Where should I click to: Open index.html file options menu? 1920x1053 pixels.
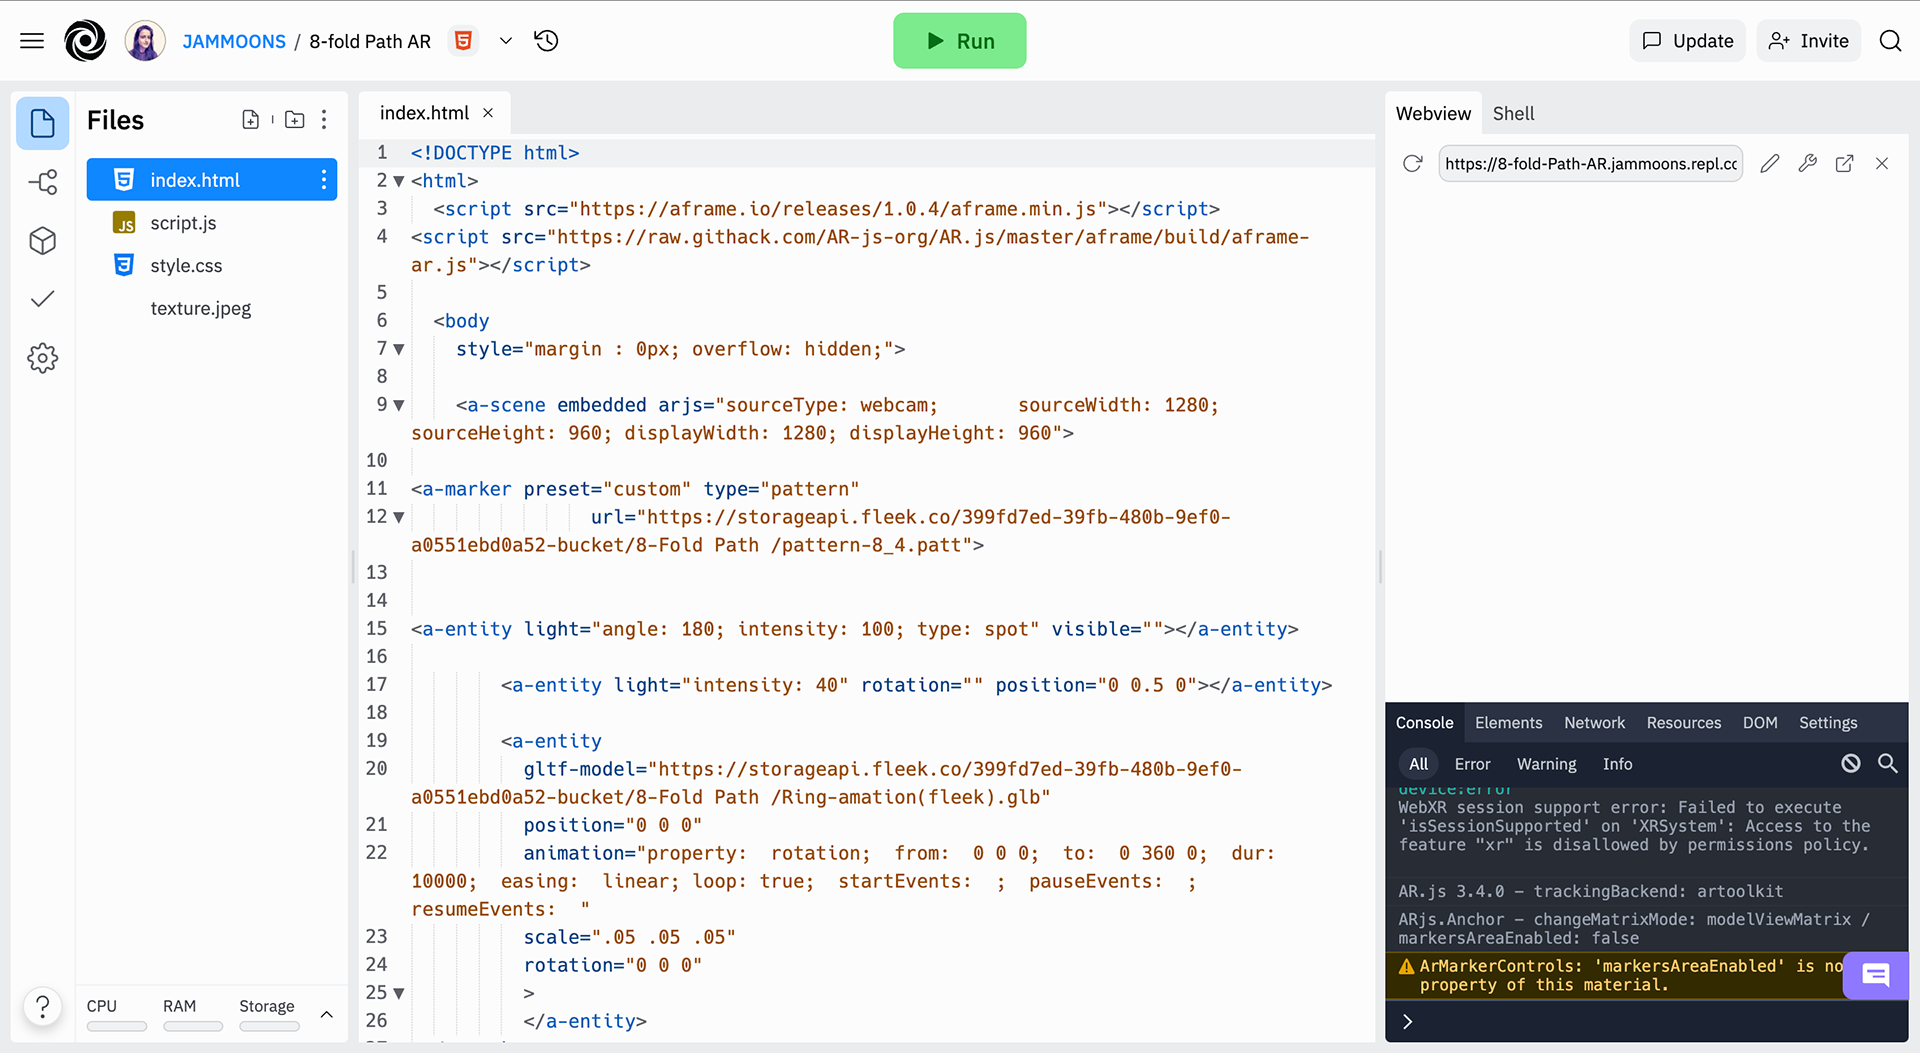324,180
